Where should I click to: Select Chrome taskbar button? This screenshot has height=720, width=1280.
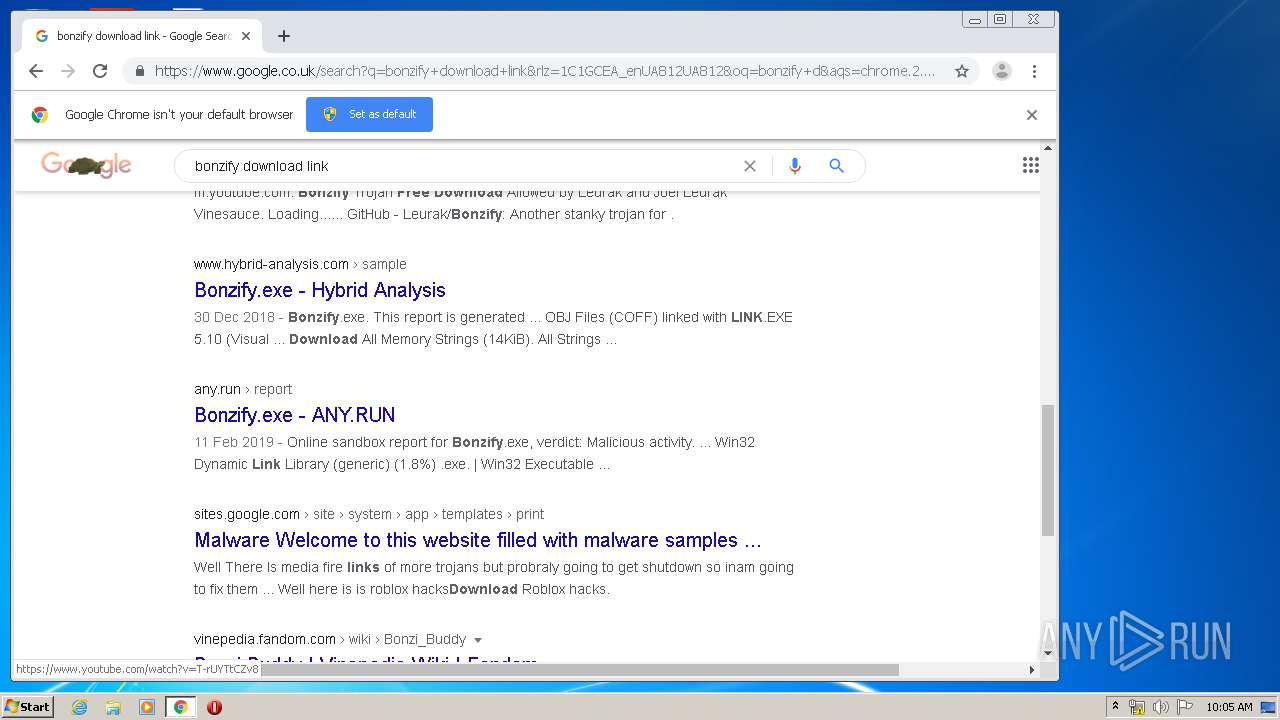(x=180, y=707)
